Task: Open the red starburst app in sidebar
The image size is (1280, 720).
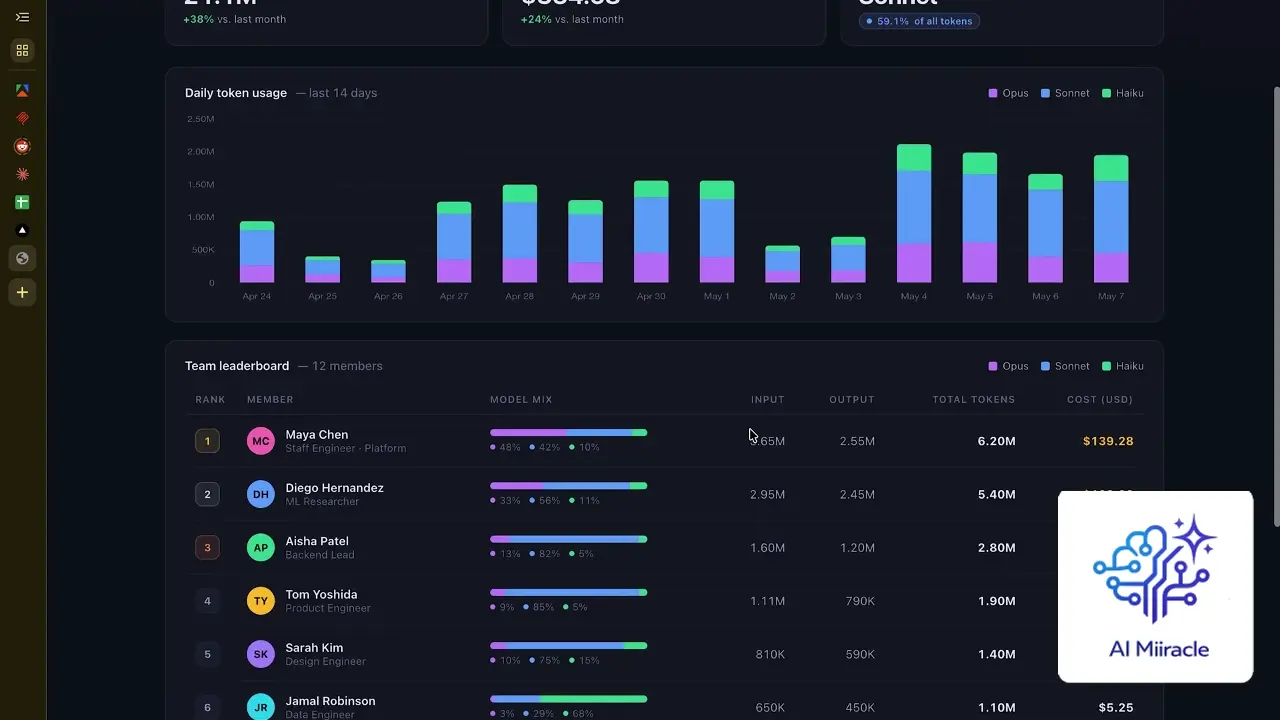Action: point(22,174)
